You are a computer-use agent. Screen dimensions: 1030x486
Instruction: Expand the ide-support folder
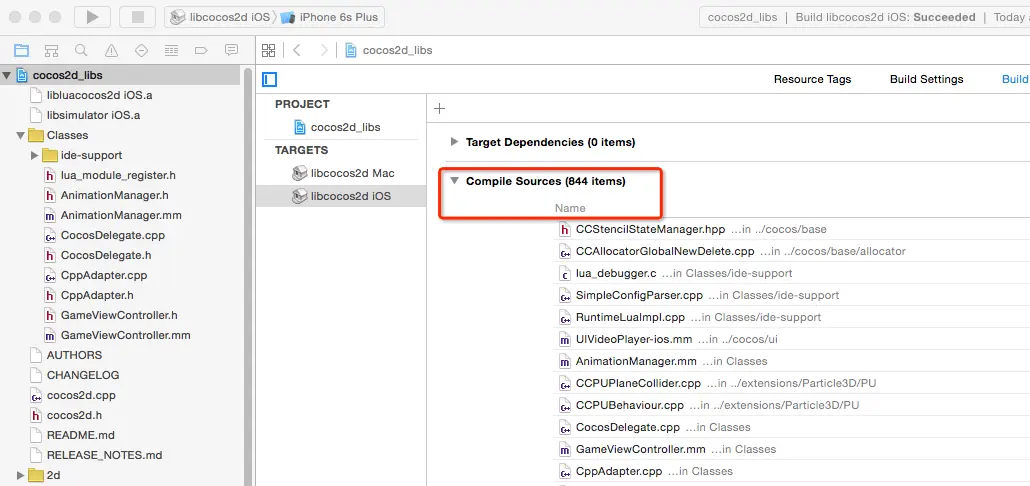click(35, 156)
